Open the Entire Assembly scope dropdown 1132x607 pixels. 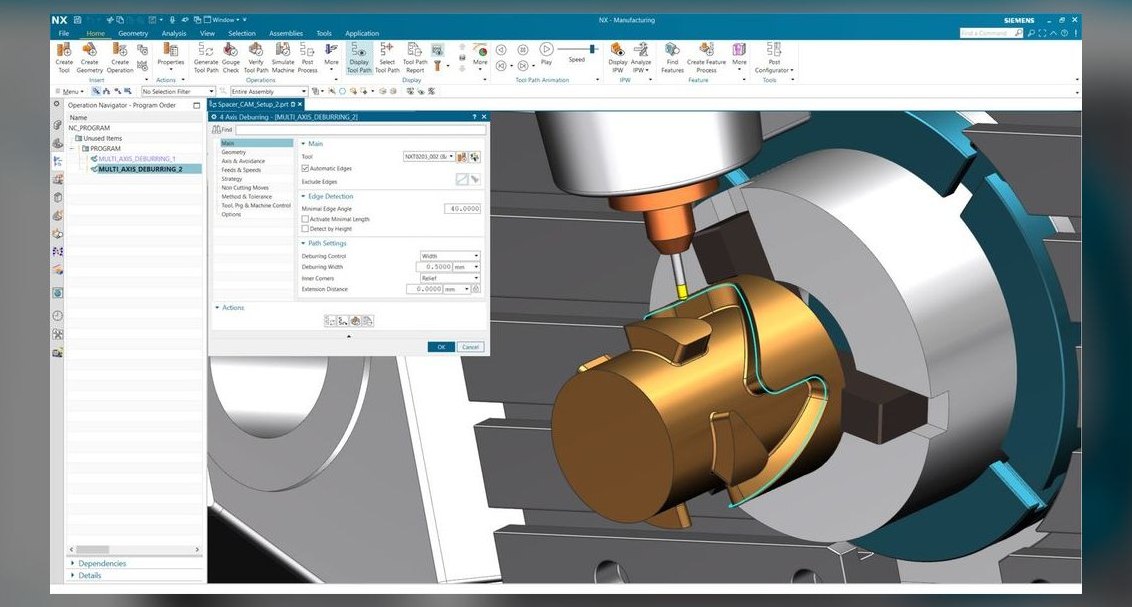[x=269, y=92]
